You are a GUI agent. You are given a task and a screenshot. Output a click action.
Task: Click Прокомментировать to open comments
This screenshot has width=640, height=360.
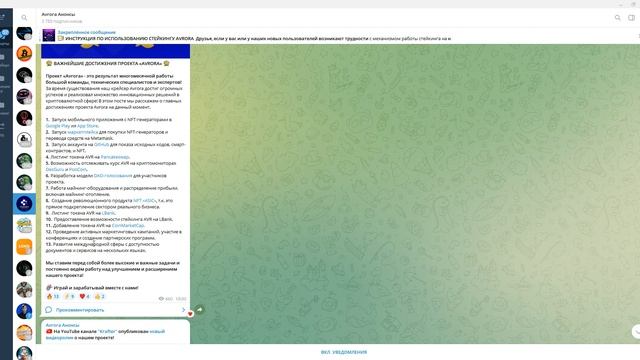(x=80, y=310)
